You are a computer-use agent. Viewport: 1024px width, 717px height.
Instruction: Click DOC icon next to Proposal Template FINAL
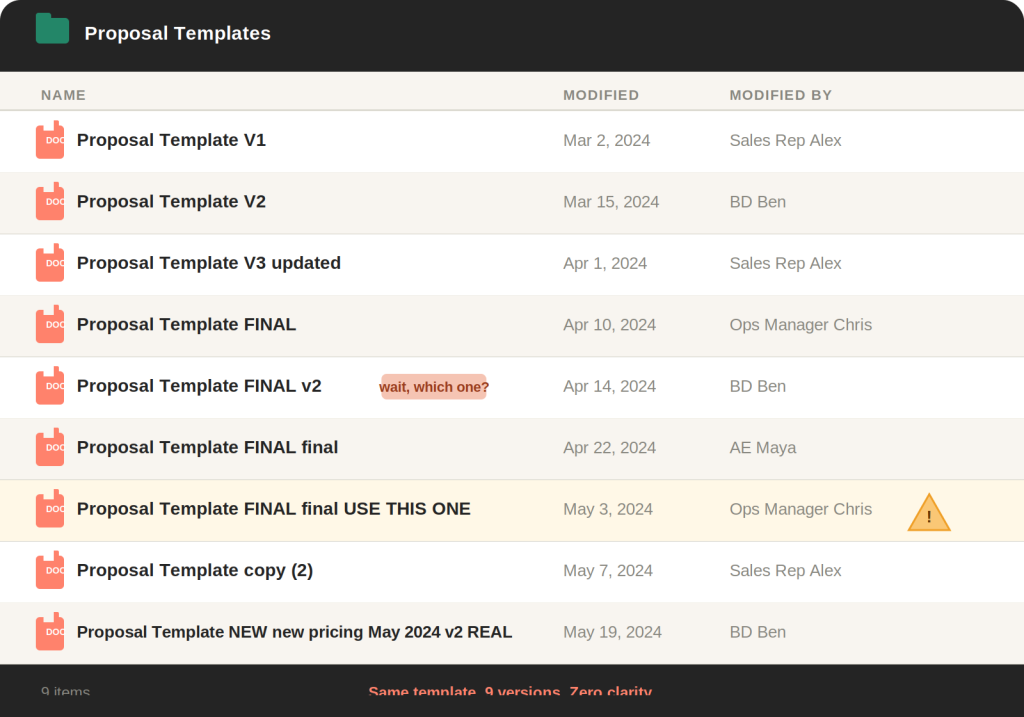pyautogui.click(x=50, y=325)
